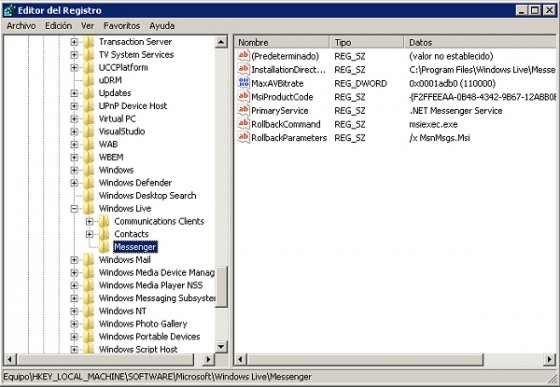Click the '(valor no establecido)' data cell

[451, 56]
